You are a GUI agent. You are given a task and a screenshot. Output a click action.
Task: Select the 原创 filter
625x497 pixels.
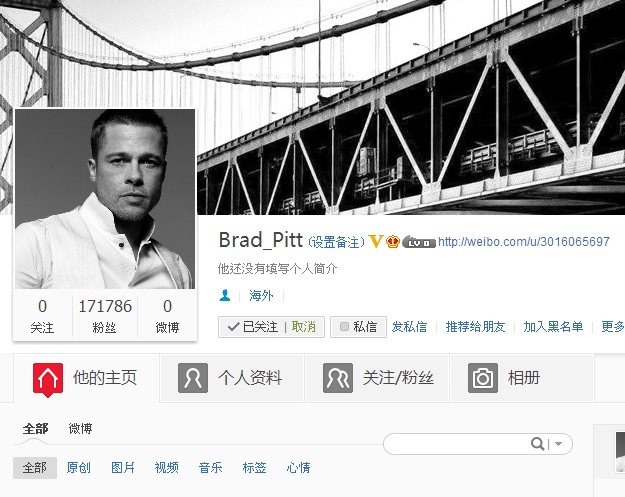[79, 468]
